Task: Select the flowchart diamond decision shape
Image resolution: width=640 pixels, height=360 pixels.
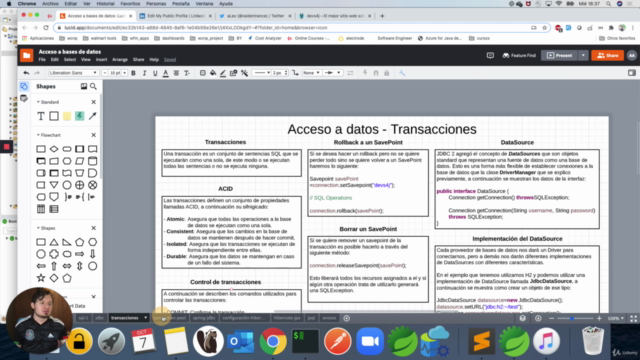Action: (x=54, y=149)
